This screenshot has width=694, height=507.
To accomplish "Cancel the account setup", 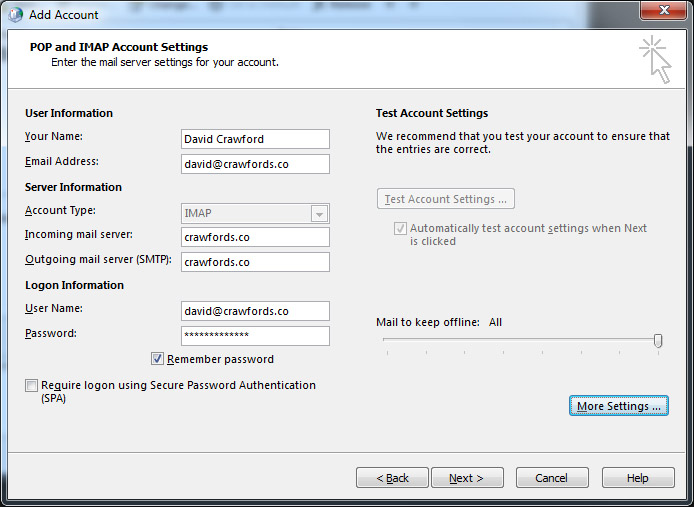I will click(x=552, y=478).
